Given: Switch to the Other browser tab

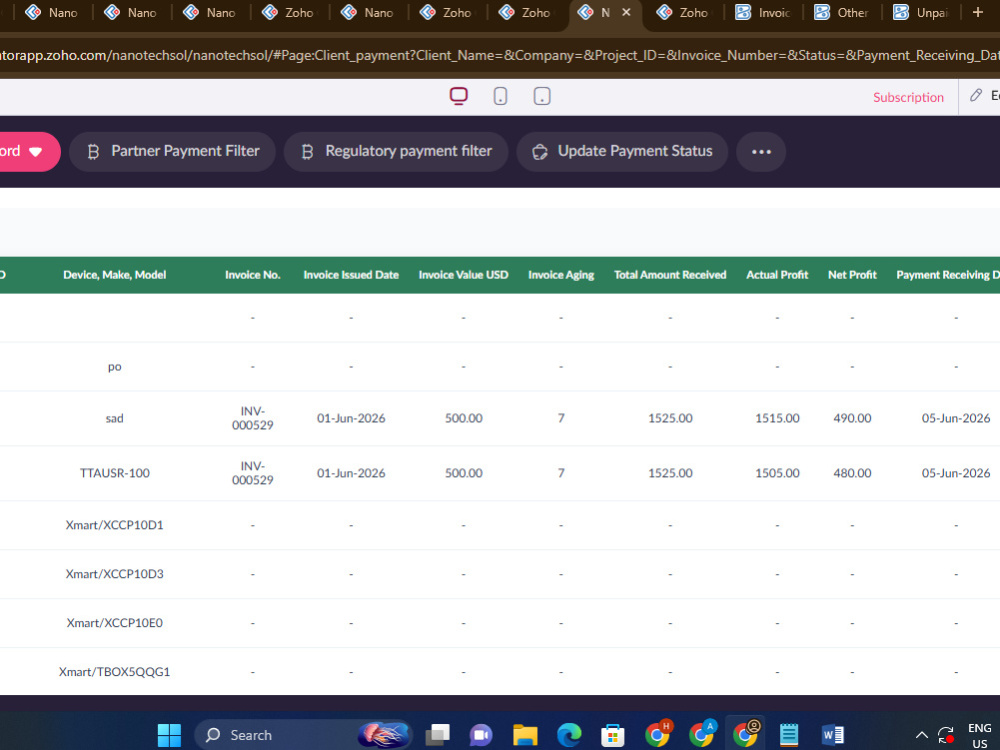Looking at the screenshot, I should 841,13.
